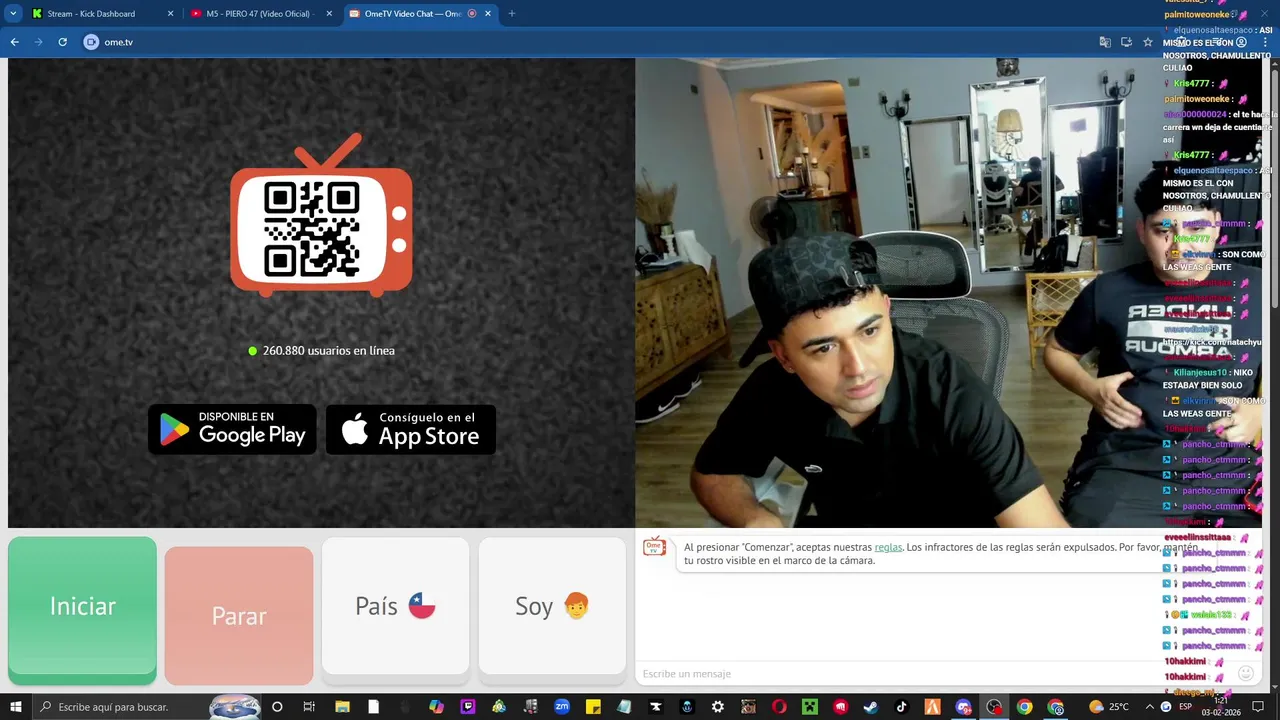View site information icon in address bar
The width and height of the screenshot is (1280, 720).
point(92,42)
